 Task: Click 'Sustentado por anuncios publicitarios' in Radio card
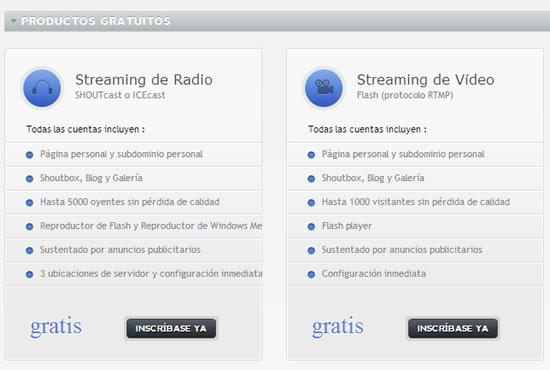point(120,250)
